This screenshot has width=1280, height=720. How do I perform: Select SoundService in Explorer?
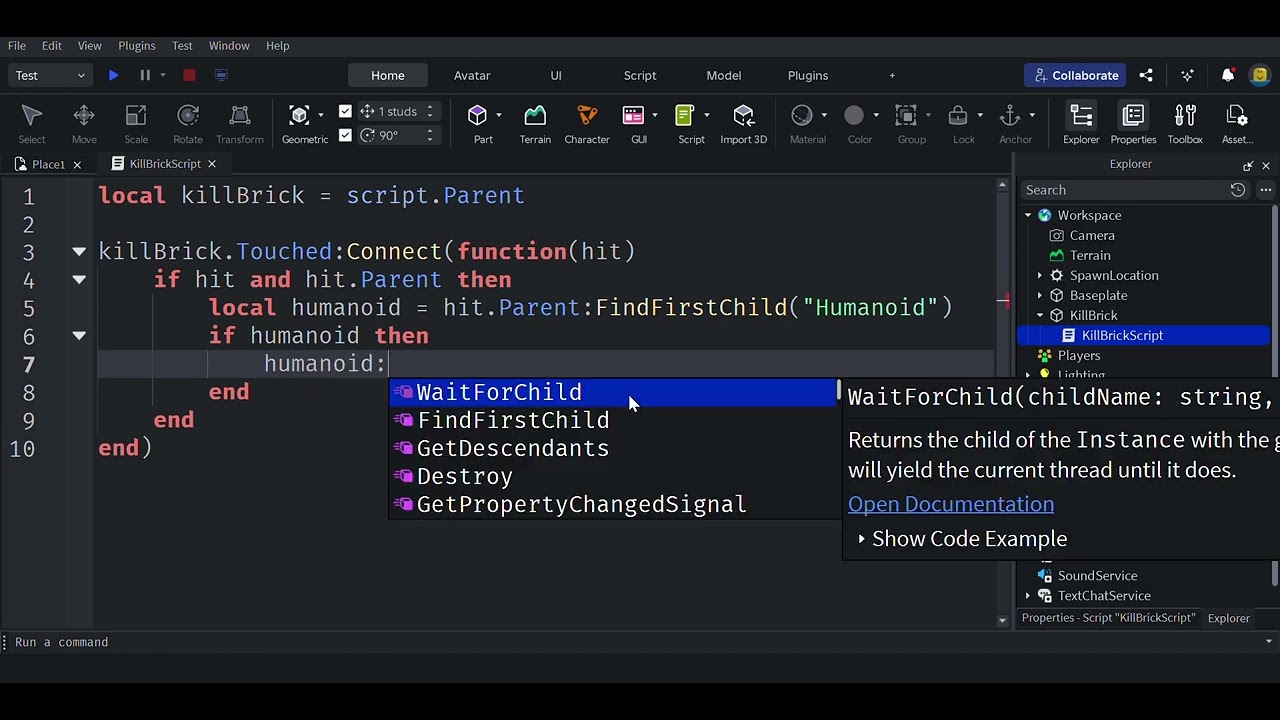[x=1097, y=576]
